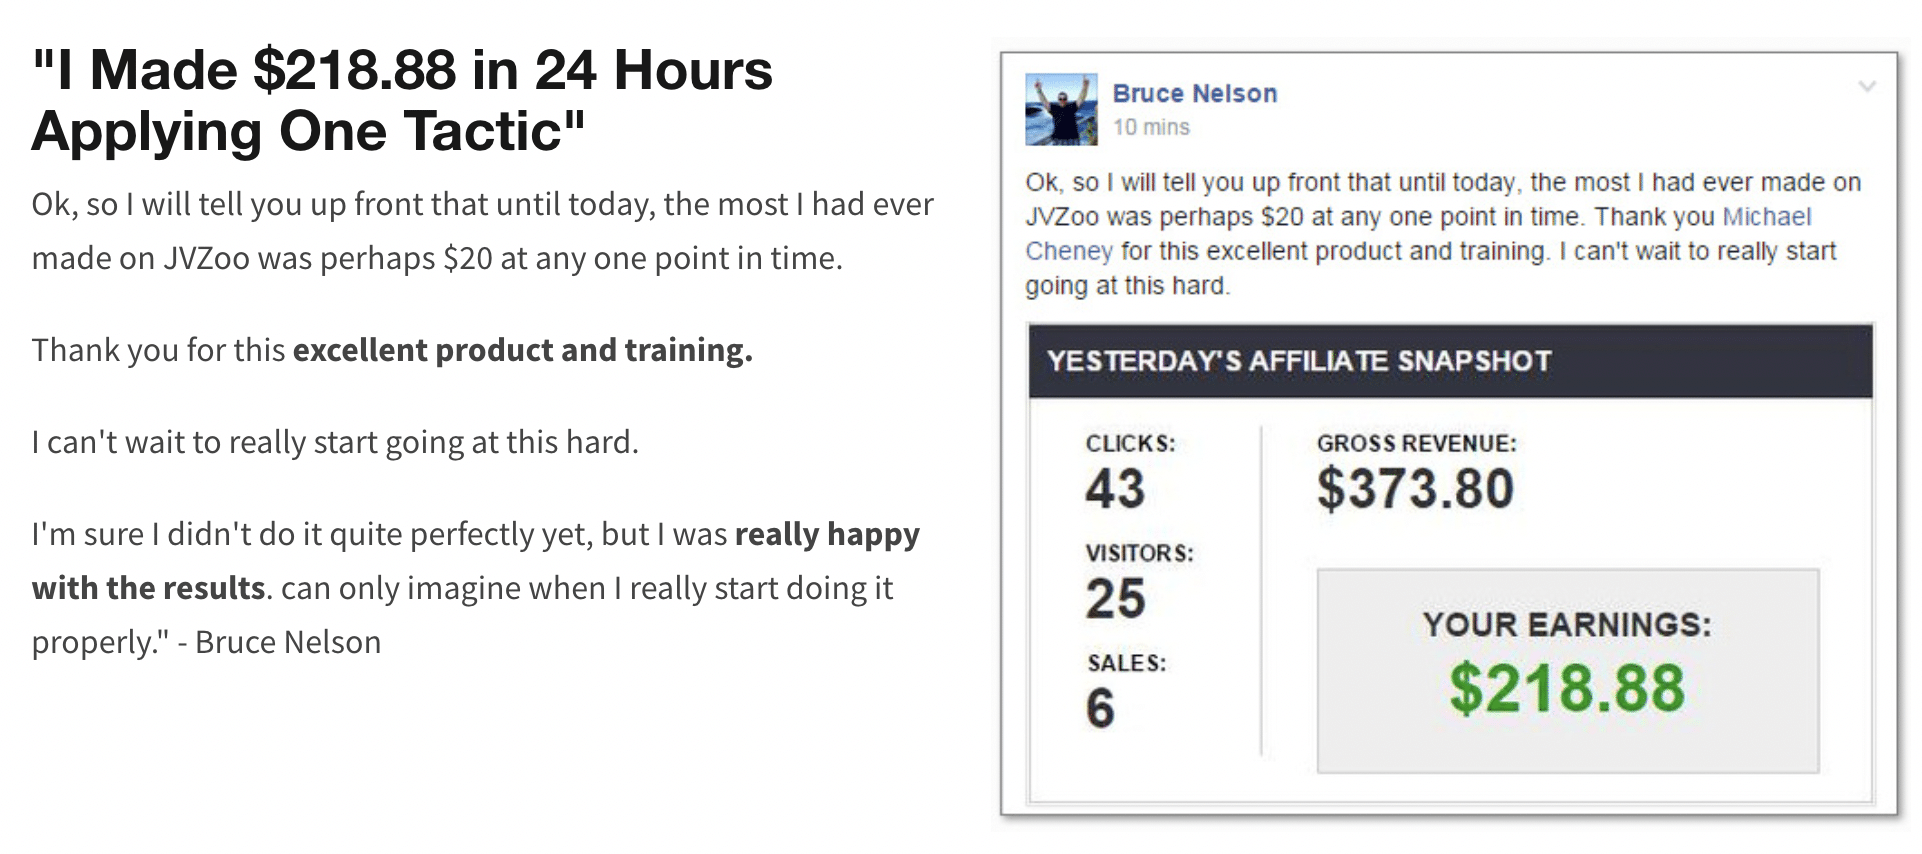The width and height of the screenshot is (1922, 854).
Task: Click the Sales count of 6
Action: [x=1100, y=709]
